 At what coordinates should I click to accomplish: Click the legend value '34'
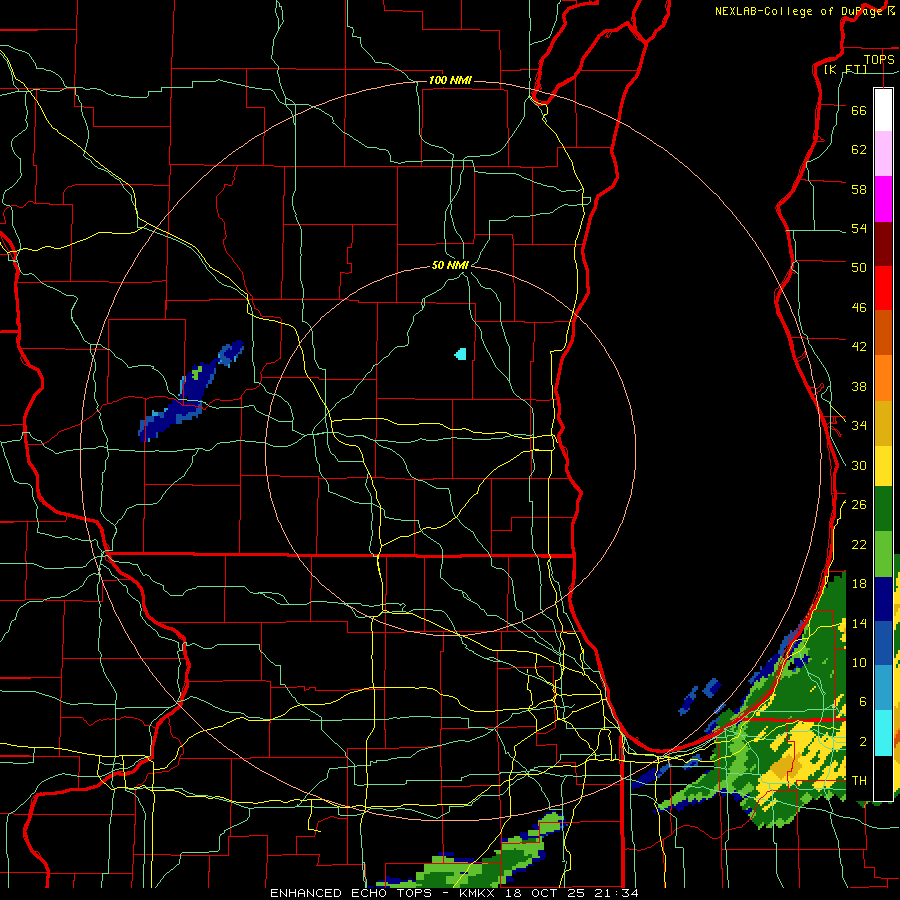pyautogui.click(x=859, y=425)
